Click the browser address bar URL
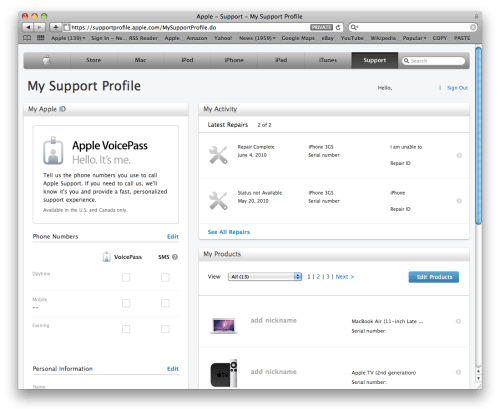This screenshot has height=409, width=500. 144,27
